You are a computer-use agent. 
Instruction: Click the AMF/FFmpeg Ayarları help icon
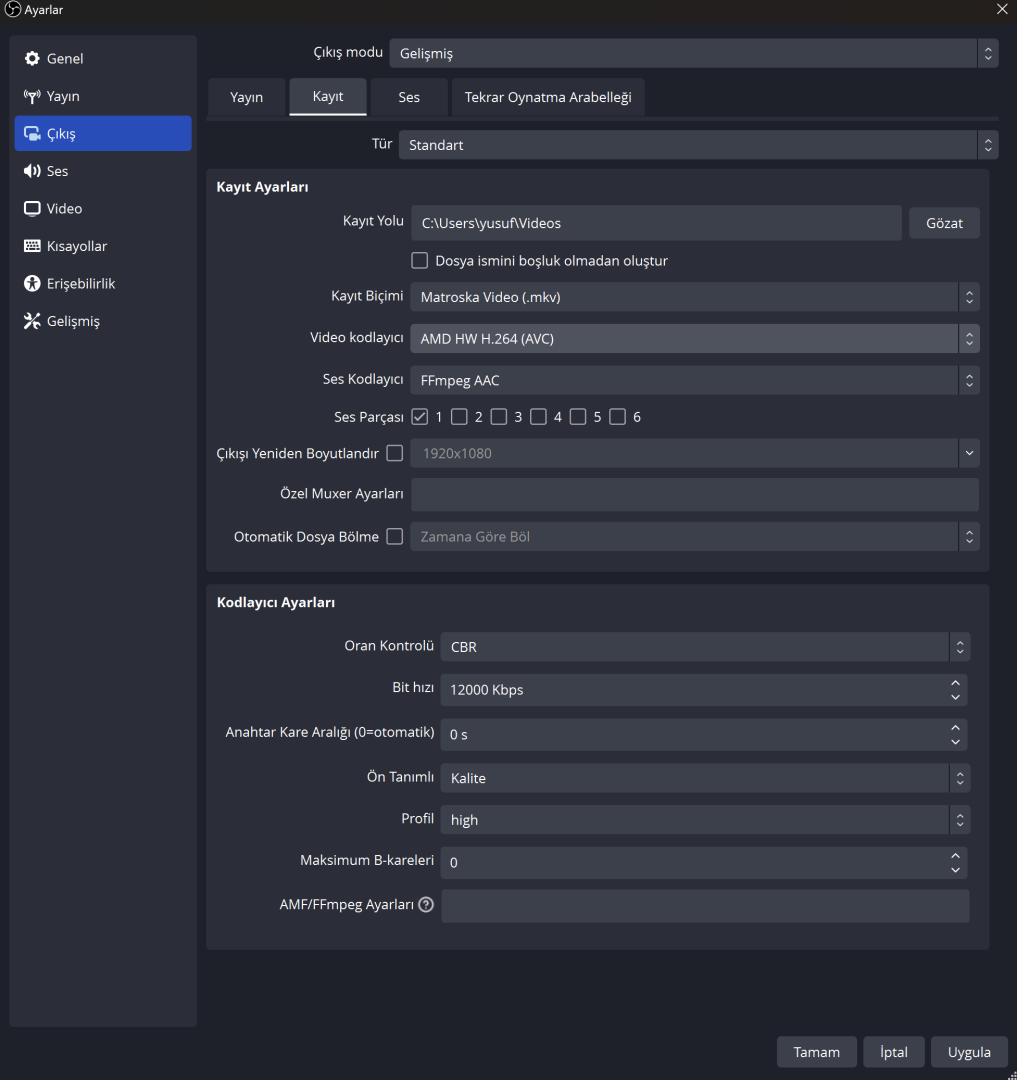[426, 905]
